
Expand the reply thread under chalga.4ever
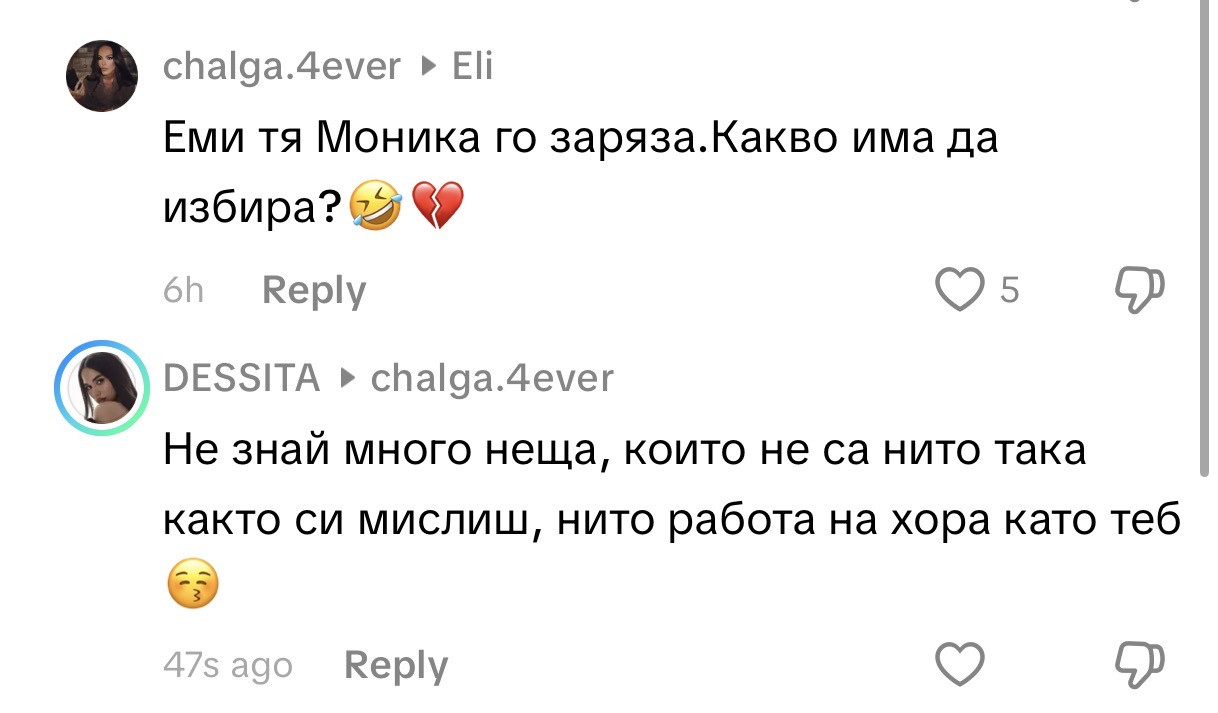313,290
